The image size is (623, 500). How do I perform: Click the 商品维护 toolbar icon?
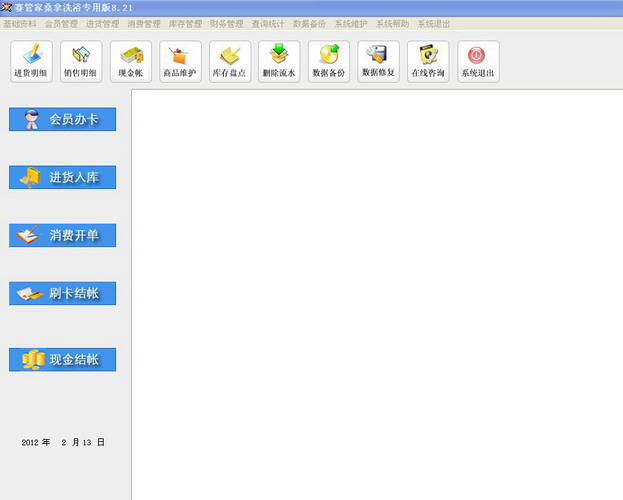180,62
